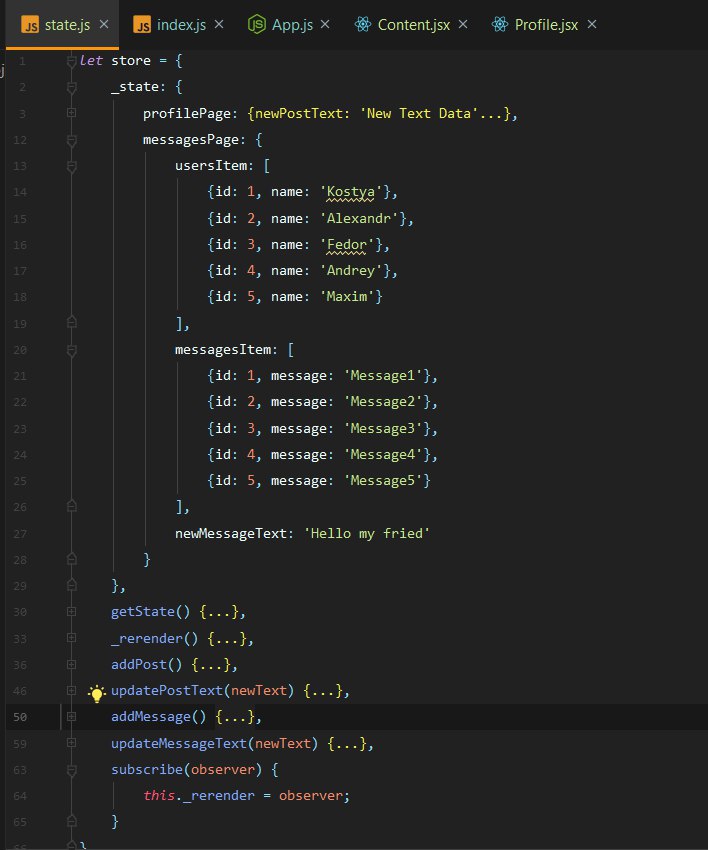This screenshot has height=850, width=708.
Task: Click the React icon on Profile.jsx tab
Action: tap(500, 24)
